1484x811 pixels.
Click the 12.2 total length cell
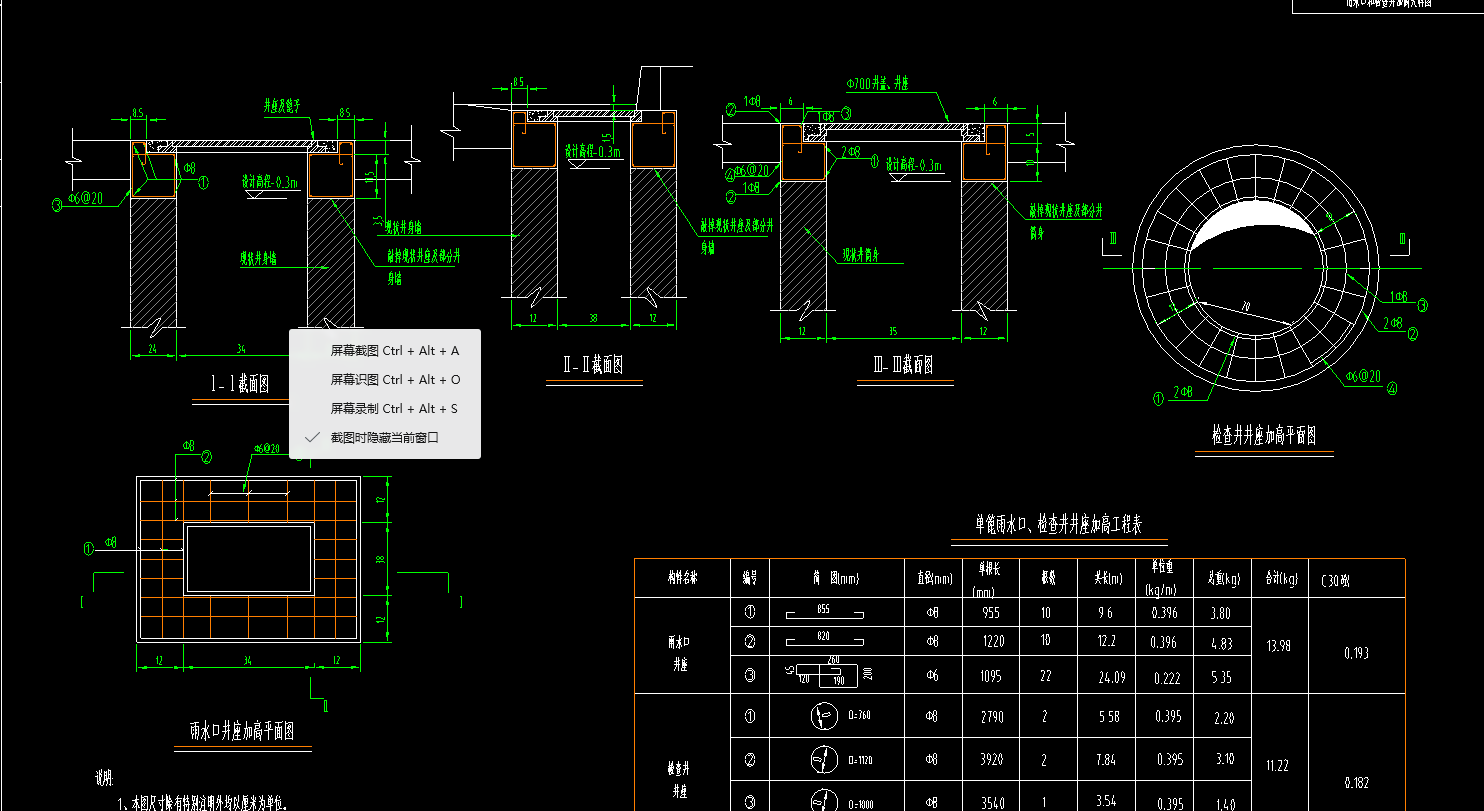click(1106, 642)
